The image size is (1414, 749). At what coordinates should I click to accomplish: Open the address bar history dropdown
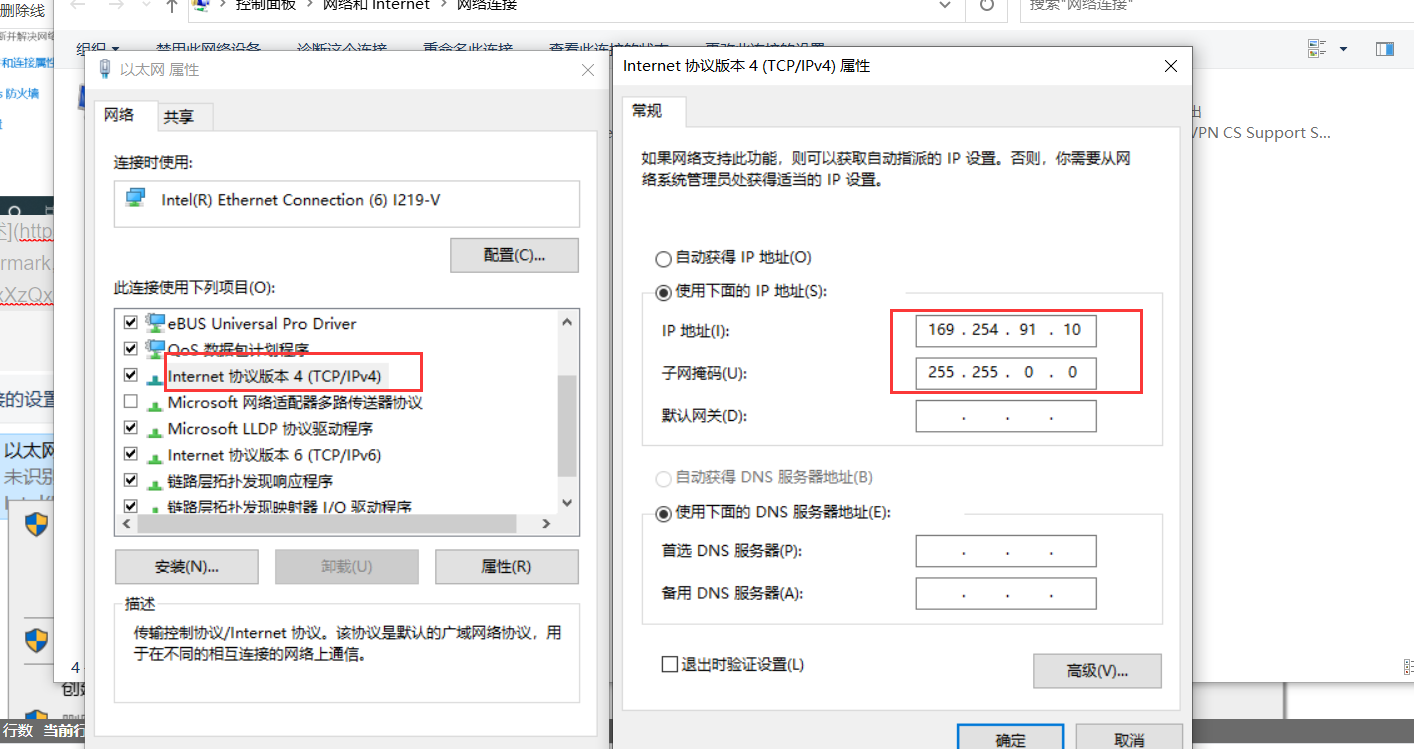coord(944,6)
